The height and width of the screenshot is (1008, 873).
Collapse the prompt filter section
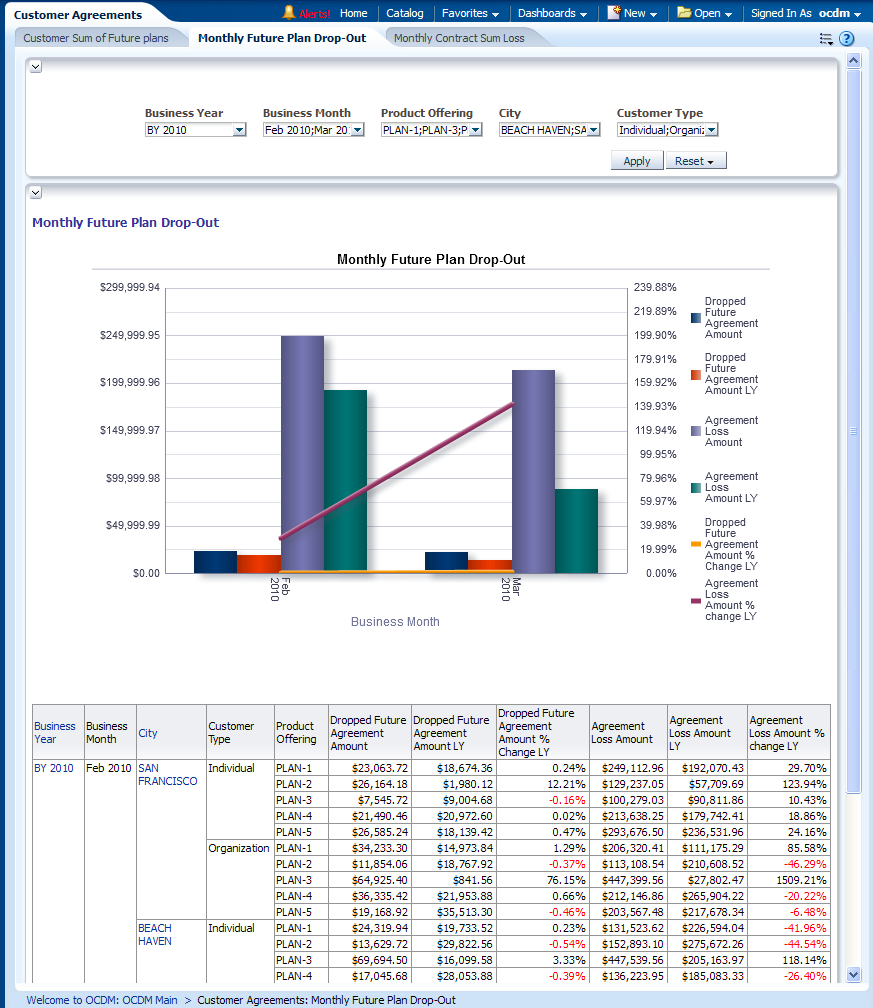(x=36, y=66)
